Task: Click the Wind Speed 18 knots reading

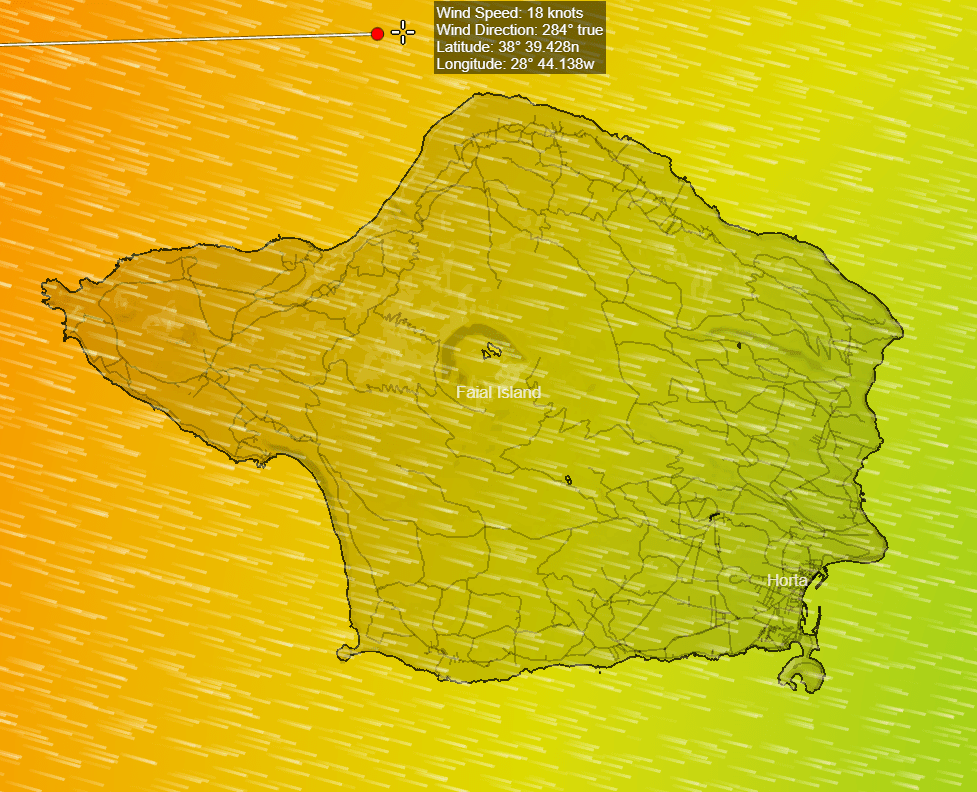Action: tap(496, 13)
